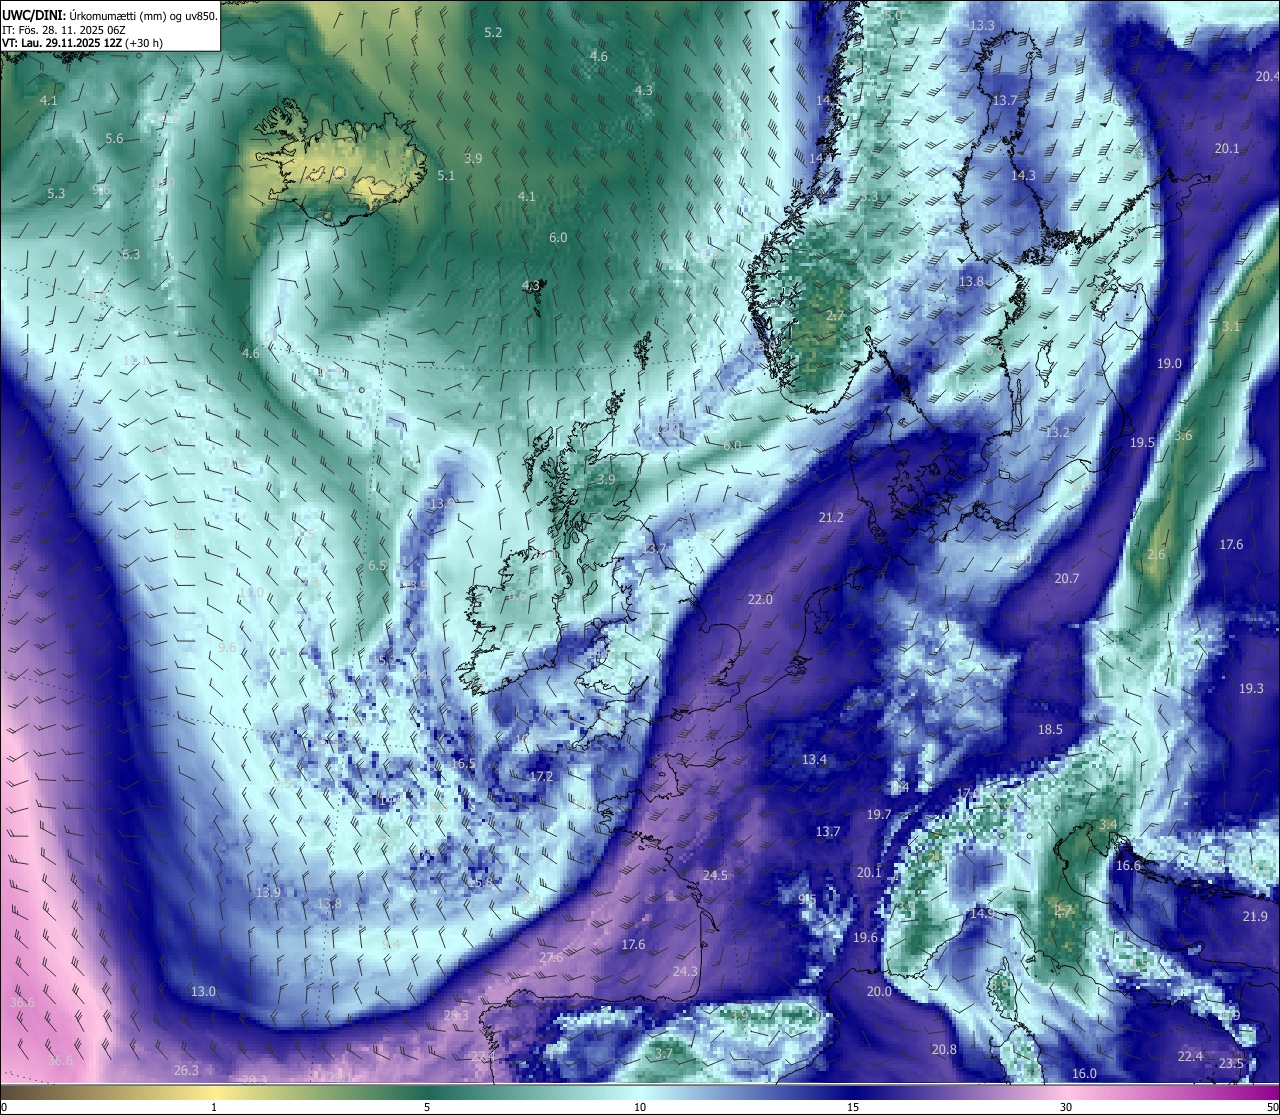Click the 24.3 value on the map

[x=685, y=972]
